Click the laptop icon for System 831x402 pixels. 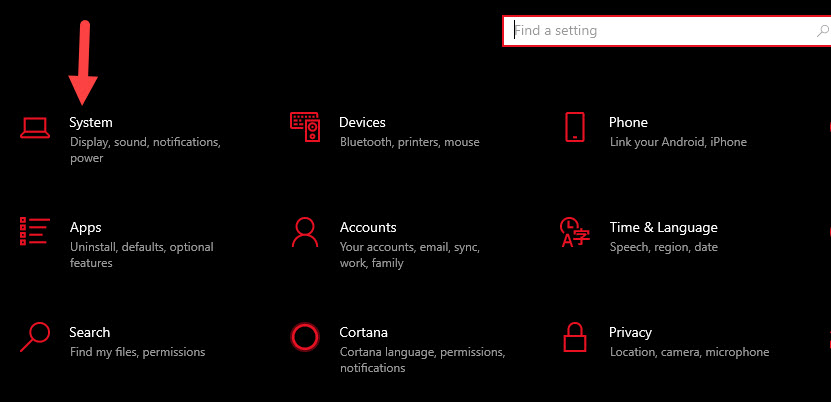pyautogui.click(x=35, y=127)
